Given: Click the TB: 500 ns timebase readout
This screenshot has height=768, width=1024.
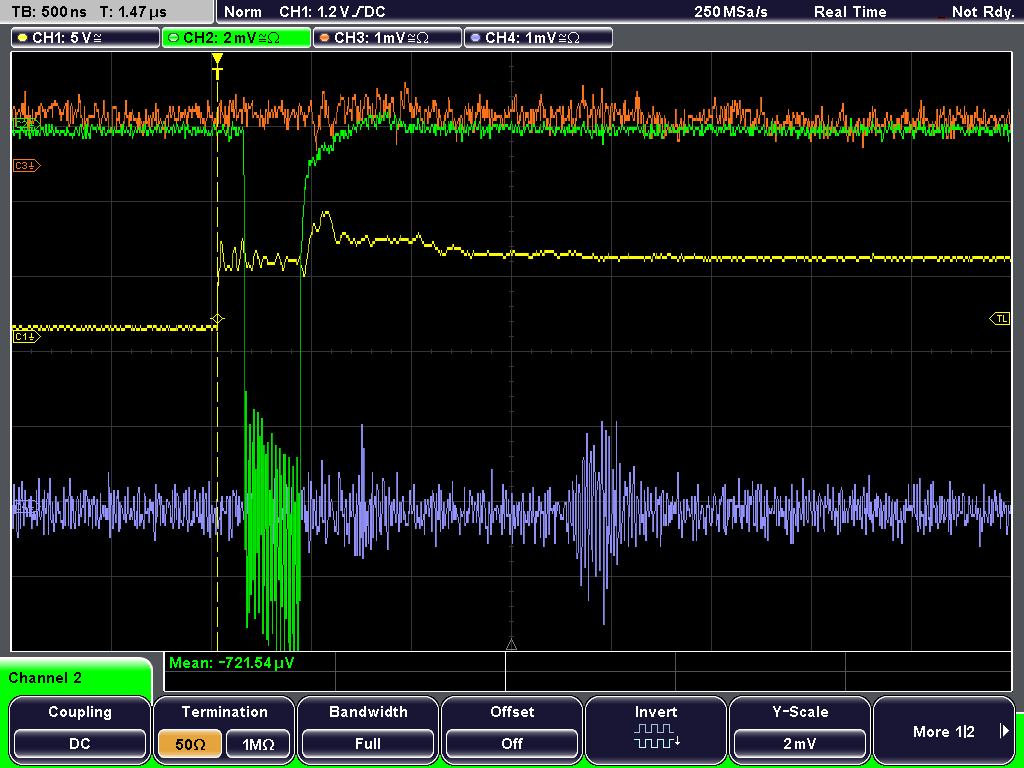Looking at the screenshot, I should click(50, 12).
